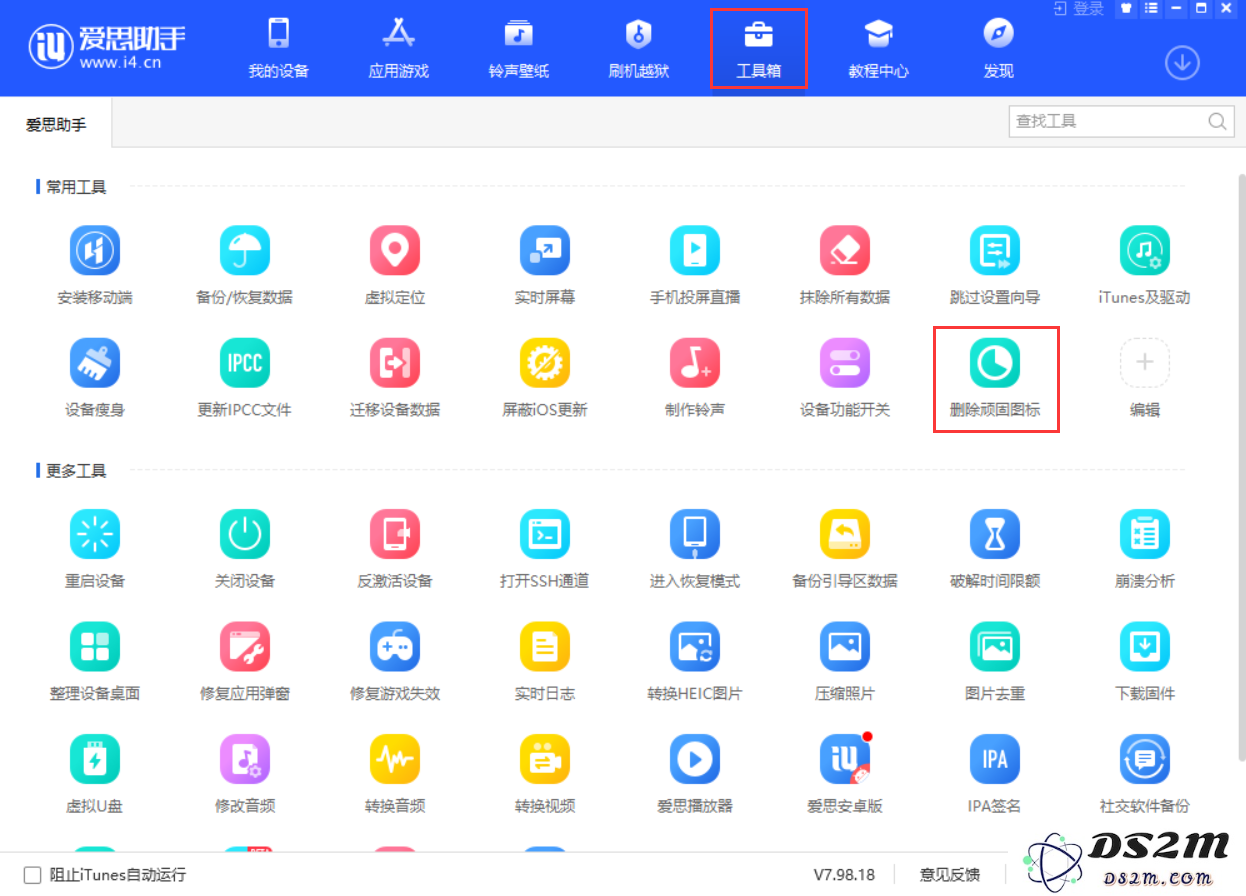Launch 虚拟定位 tool
Viewport: 1246px width, 896px height.
(395, 264)
